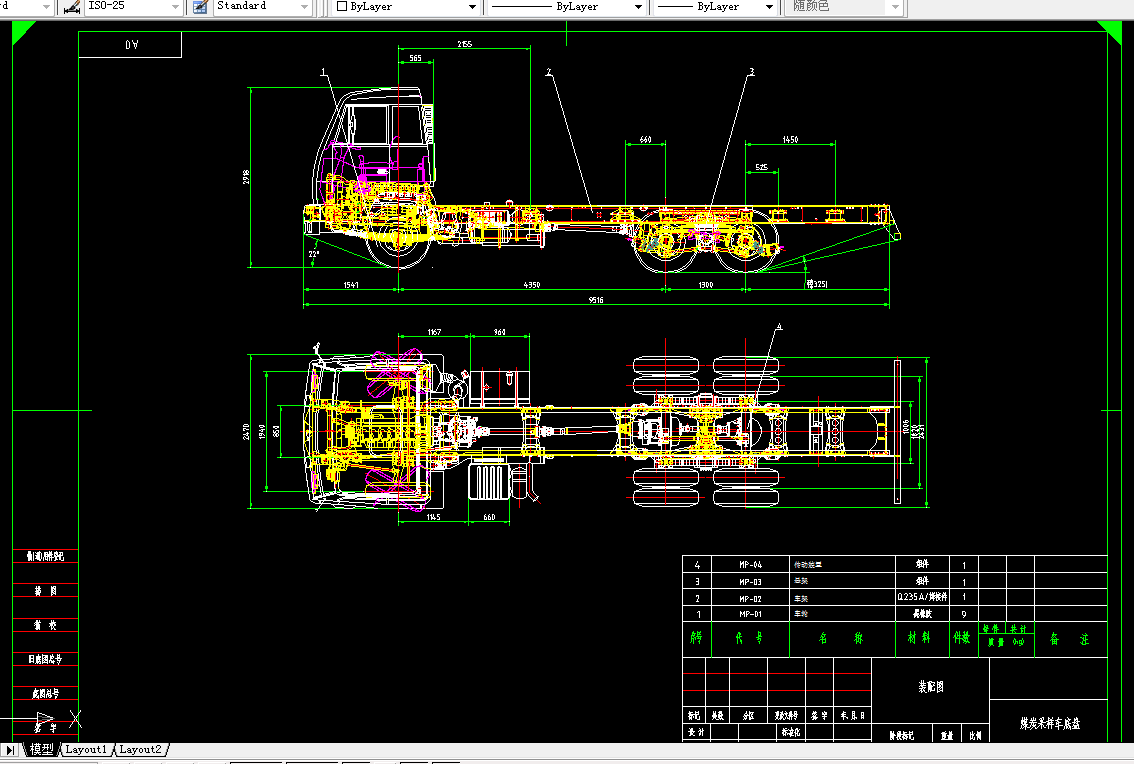Click the ByLayer white color swatch
1134x764 pixels.
click(342, 7)
